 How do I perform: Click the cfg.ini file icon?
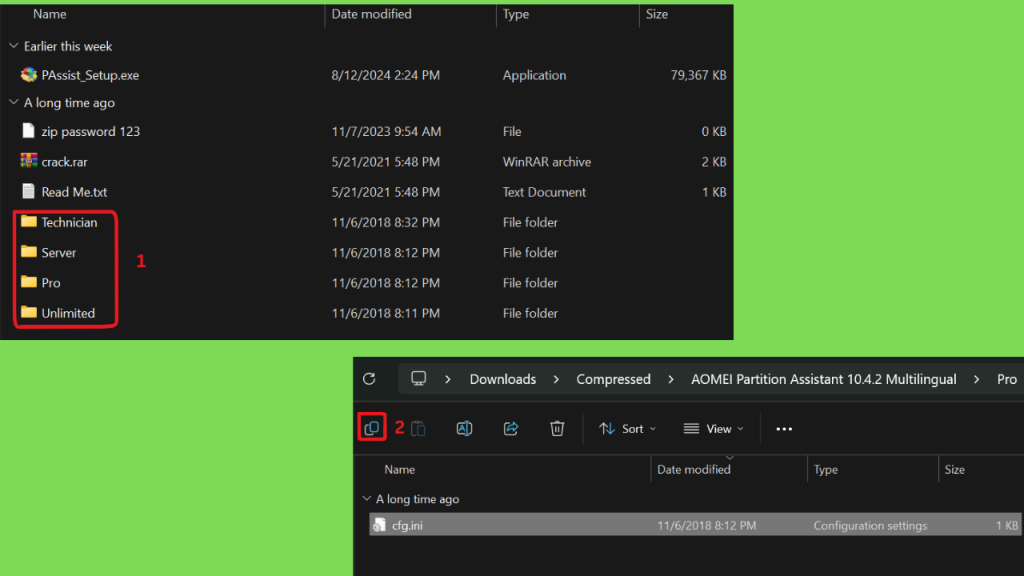(x=379, y=524)
